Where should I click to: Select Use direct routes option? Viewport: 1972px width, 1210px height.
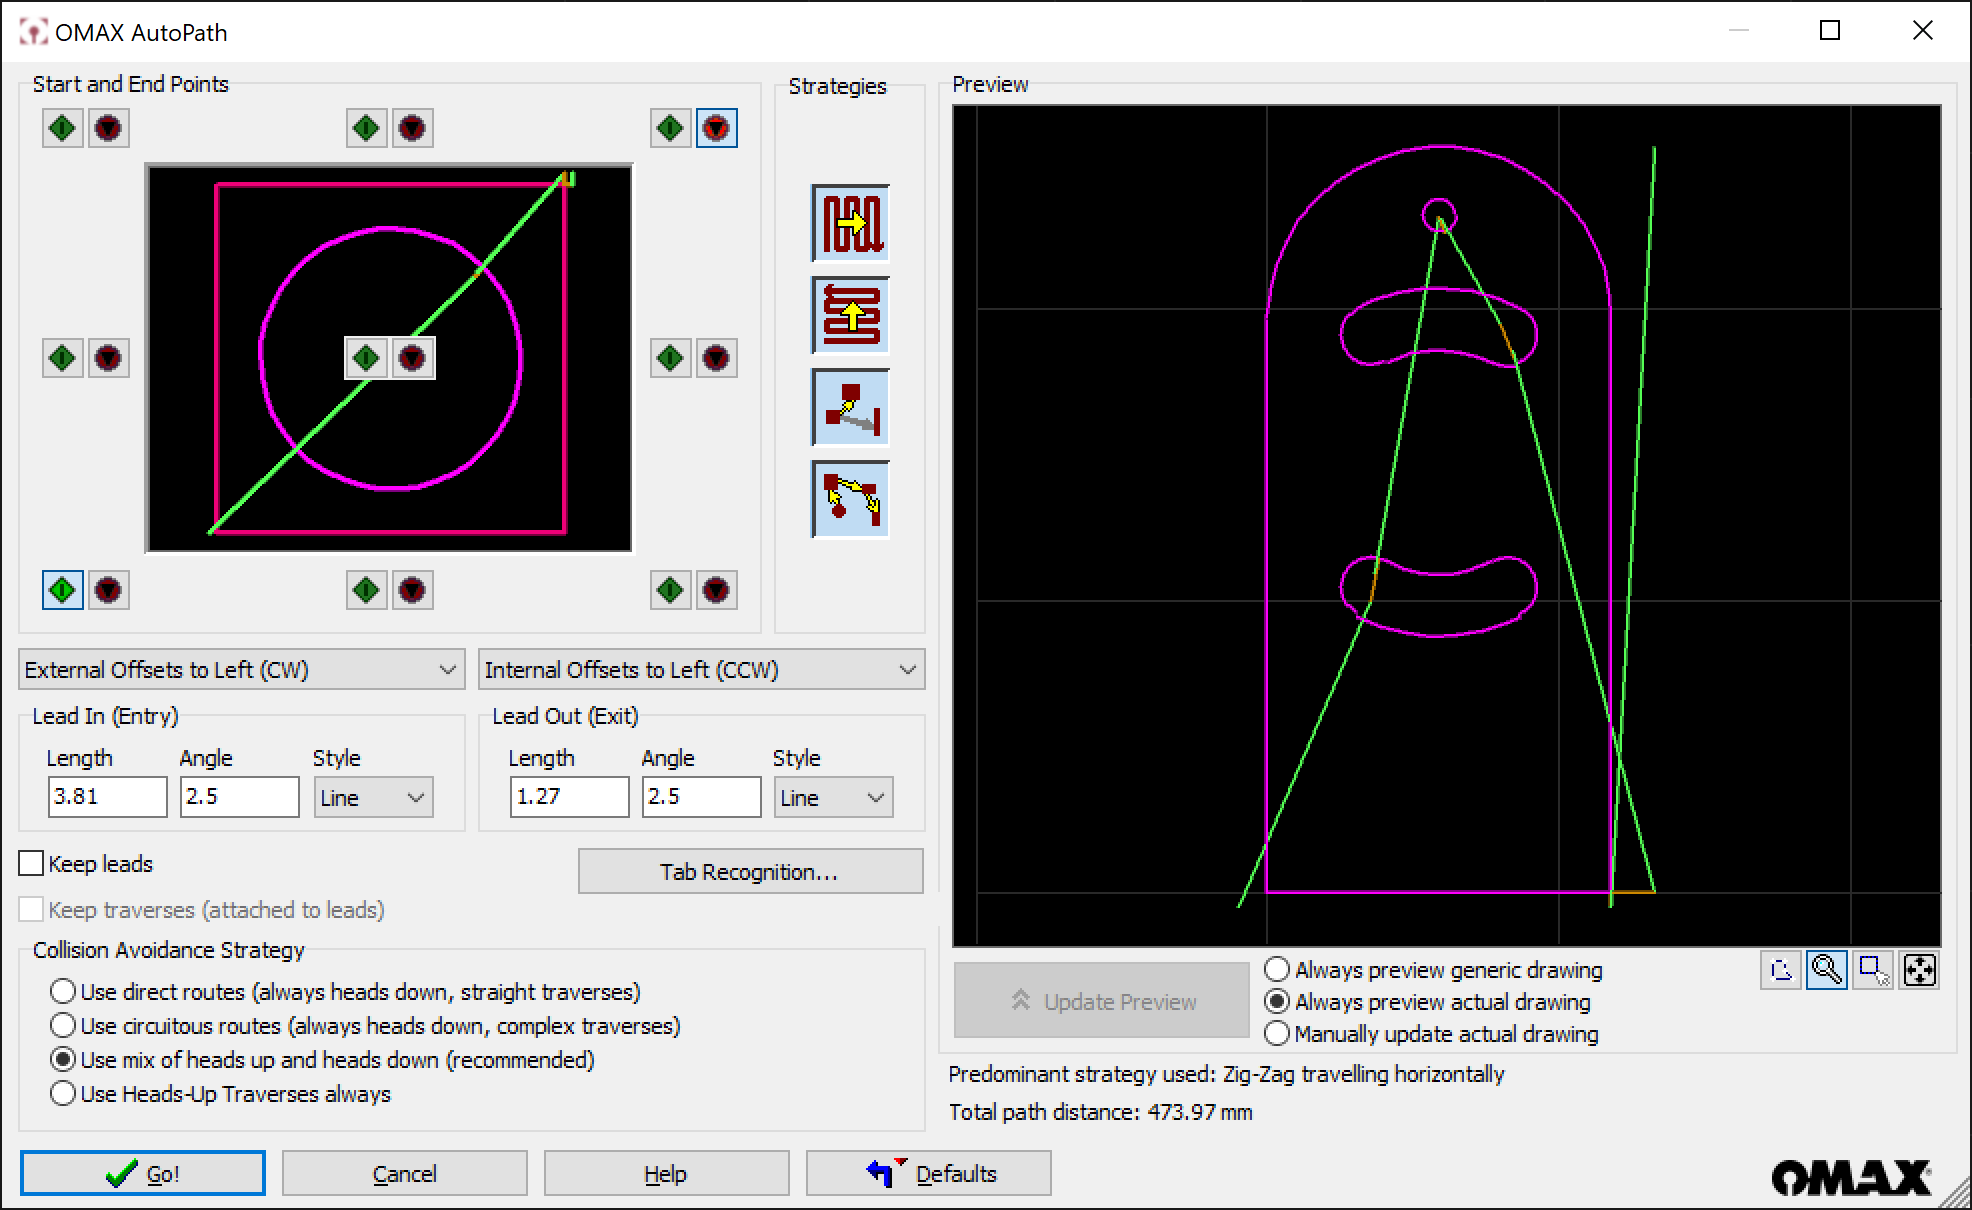point(63,992)
